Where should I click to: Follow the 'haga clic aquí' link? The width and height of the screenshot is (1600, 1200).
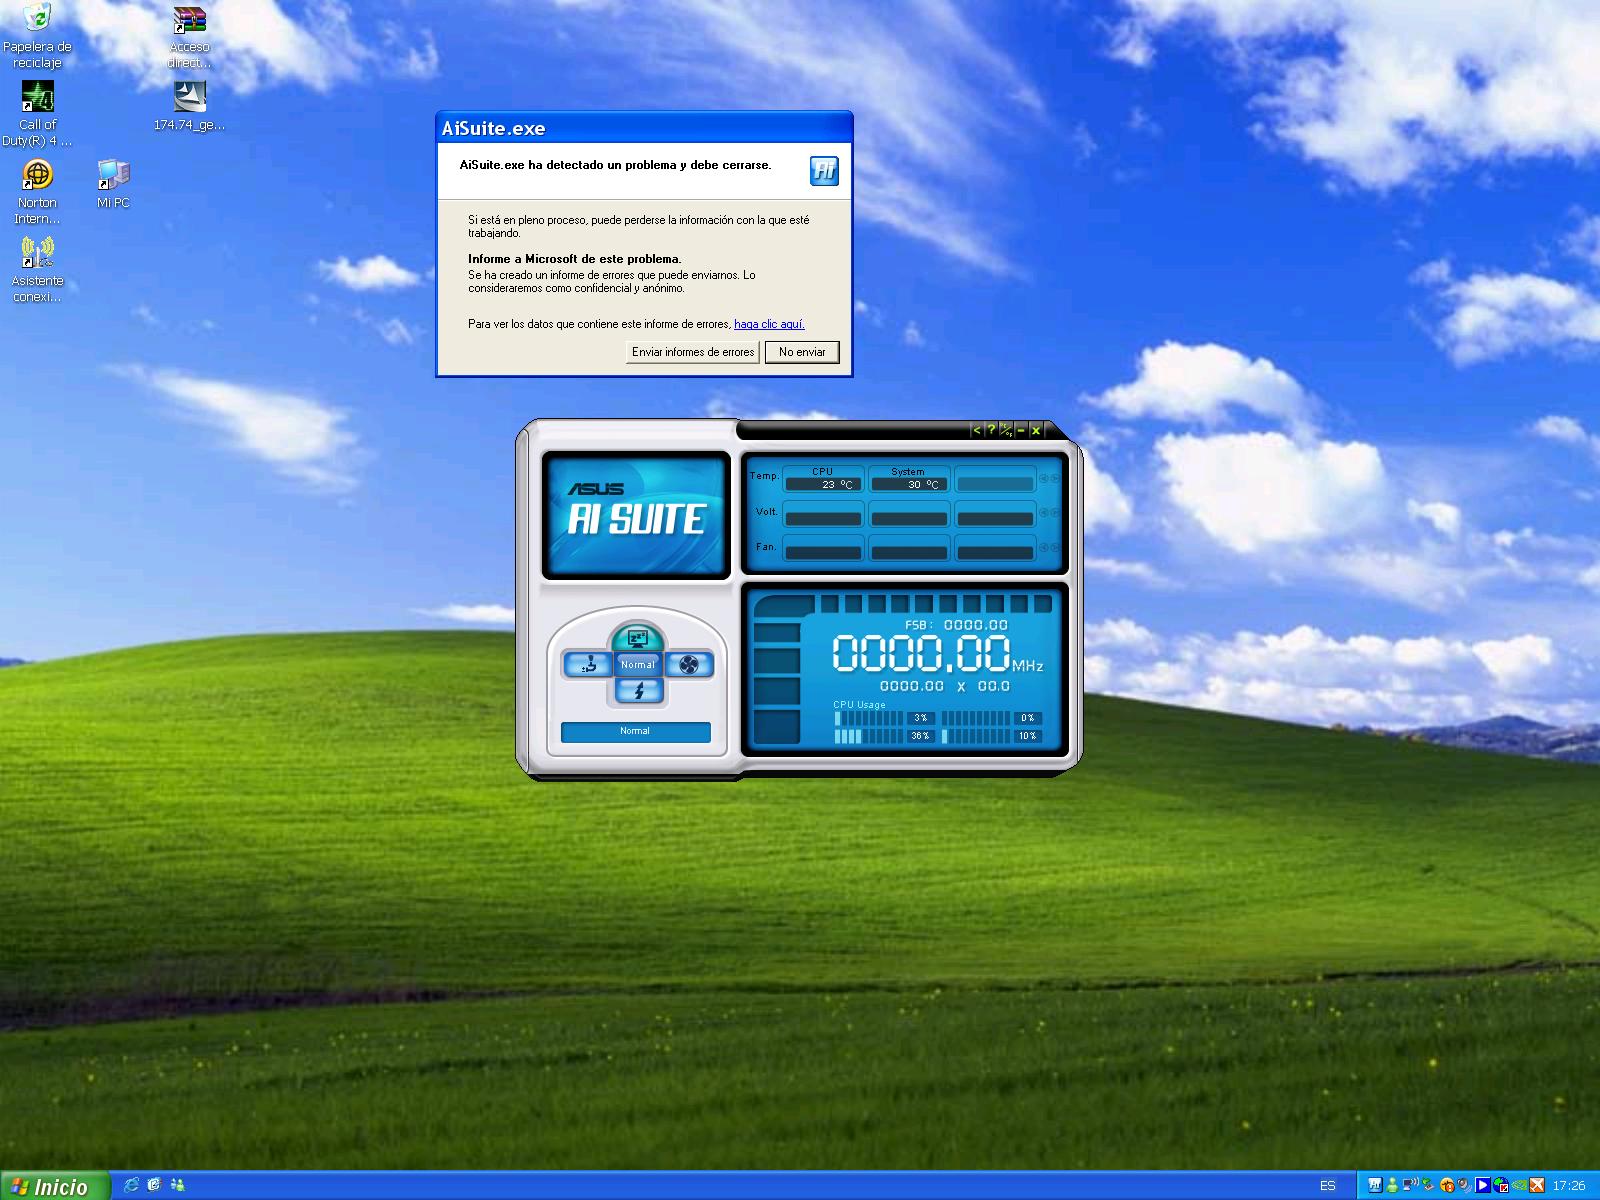769,324
